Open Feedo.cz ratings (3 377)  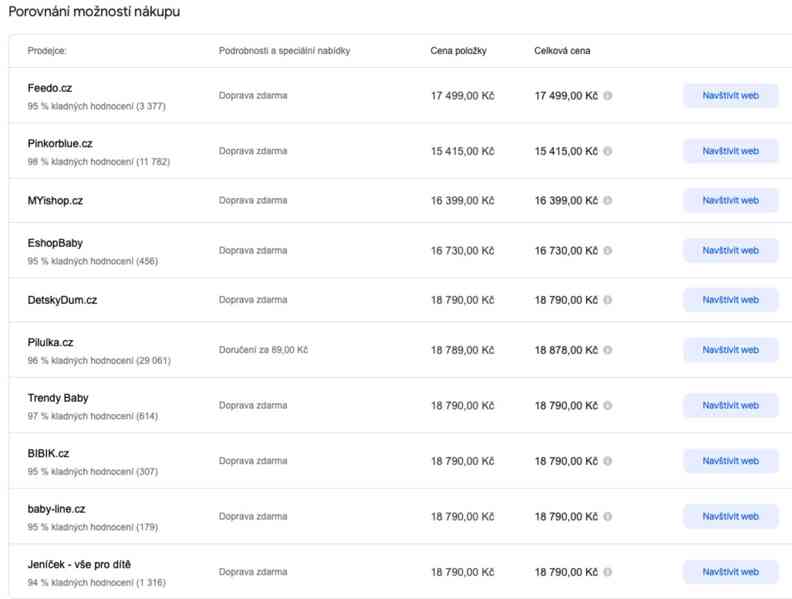96,106
